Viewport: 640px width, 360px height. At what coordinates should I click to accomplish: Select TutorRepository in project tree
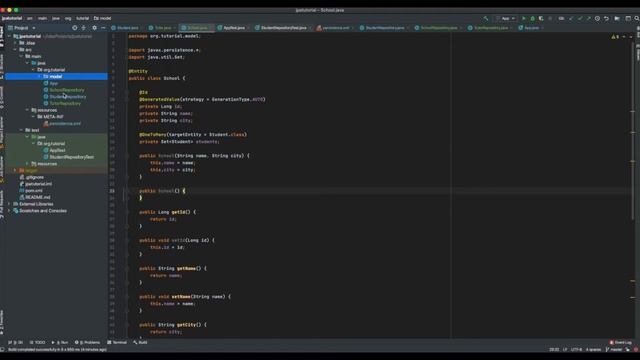click(65, 103)
